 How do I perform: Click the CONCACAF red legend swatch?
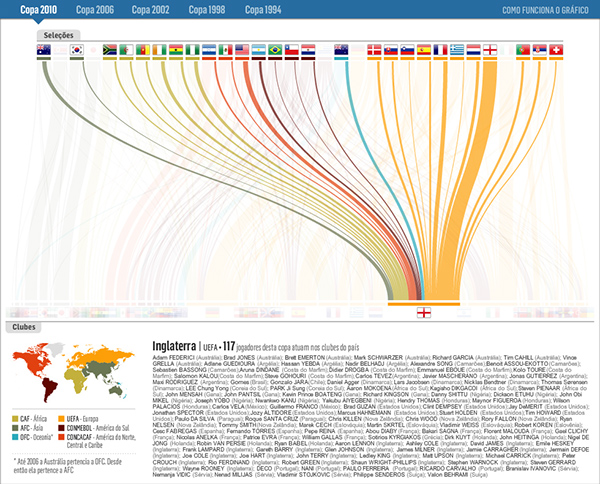(x=61, y=437)
